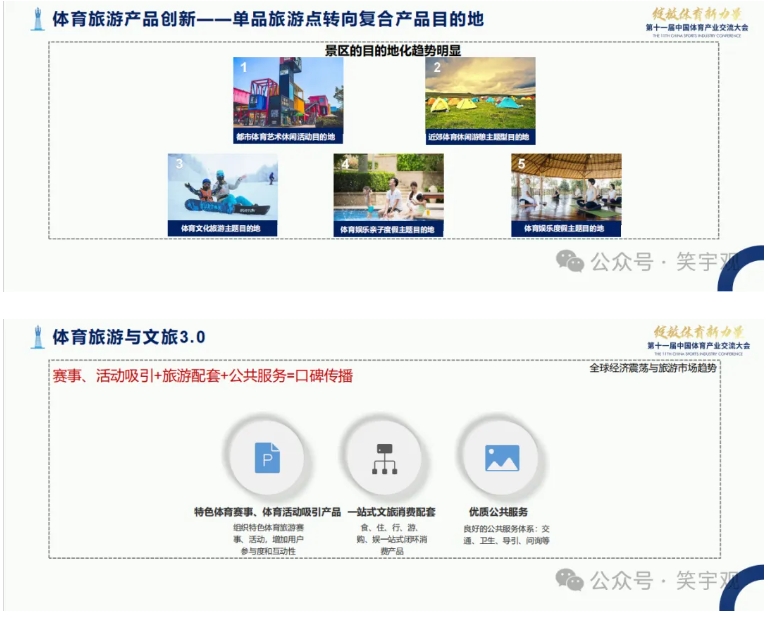
Task: Click the 特色体育赛事、体育活动吸引产品 label
Action: (267, 512)
